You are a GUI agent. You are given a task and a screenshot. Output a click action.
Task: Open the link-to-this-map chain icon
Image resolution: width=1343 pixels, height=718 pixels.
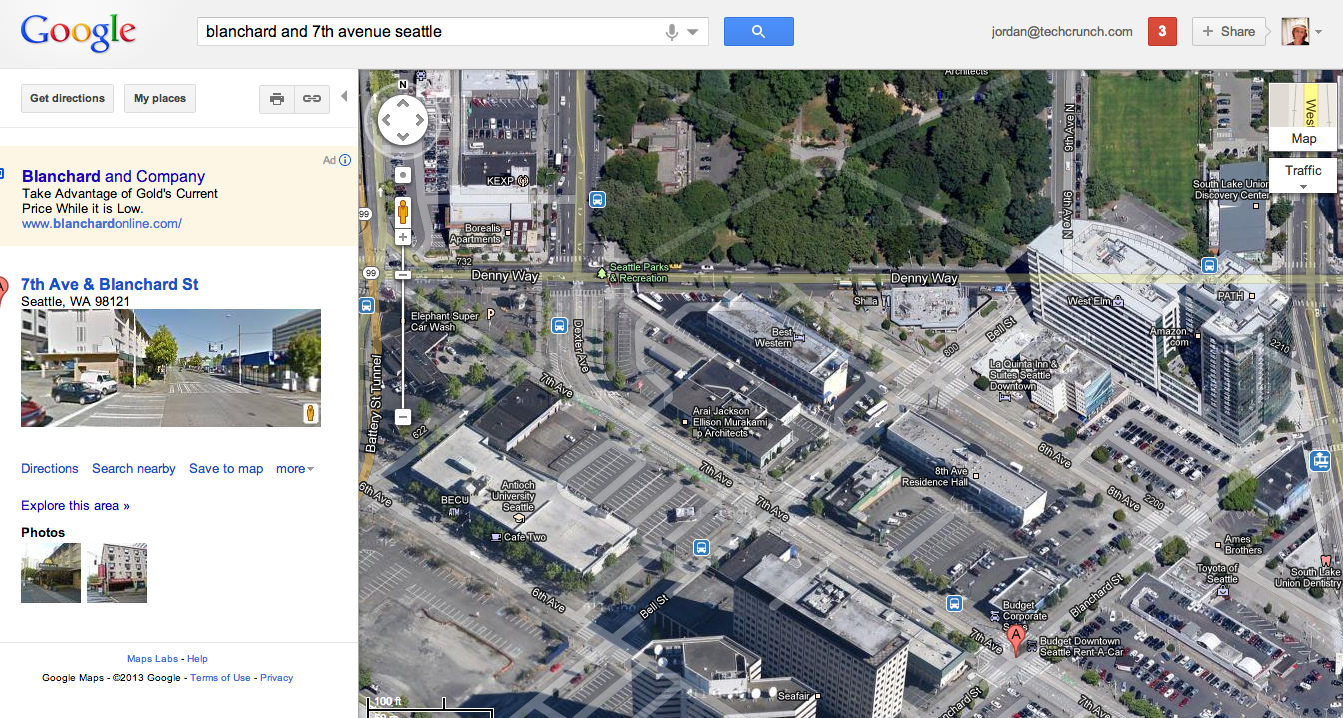pos(312,98)
